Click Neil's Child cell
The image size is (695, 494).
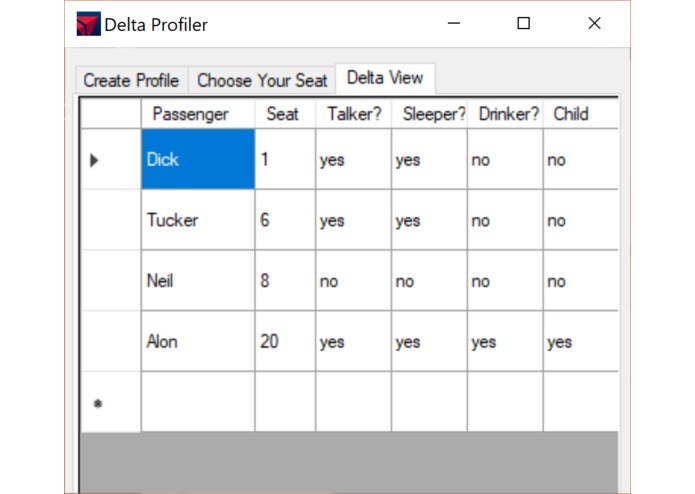[581, 281]
